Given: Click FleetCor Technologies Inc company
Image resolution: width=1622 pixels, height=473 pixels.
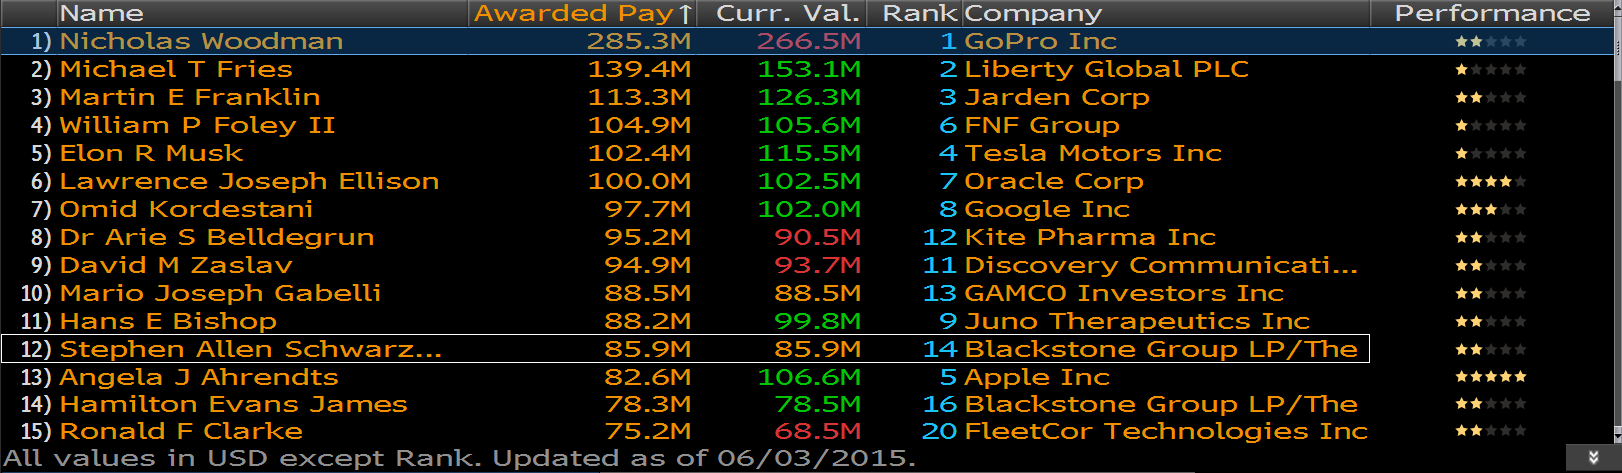Looking at the screenshot, I should pyautogui.click(x=1166, y=431).
